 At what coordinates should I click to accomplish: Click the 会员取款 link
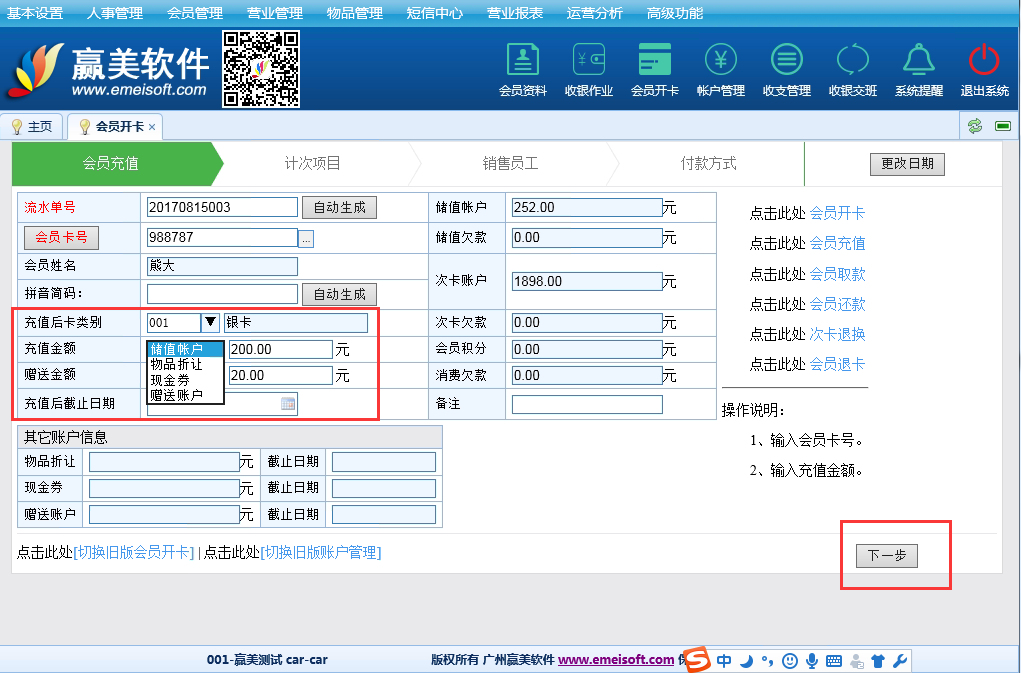click(837, 274)
